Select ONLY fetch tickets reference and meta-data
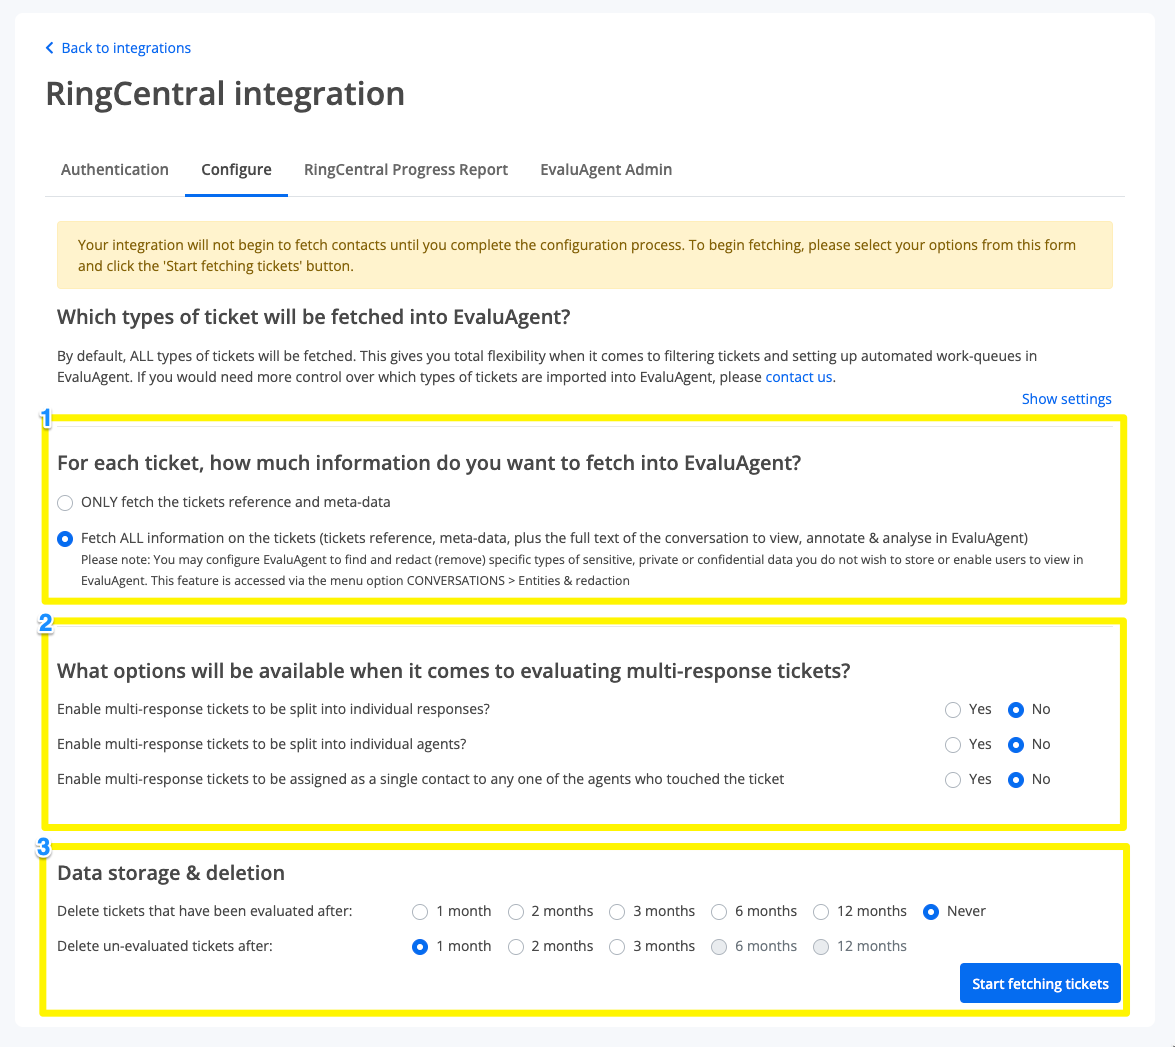 (65, 503)
